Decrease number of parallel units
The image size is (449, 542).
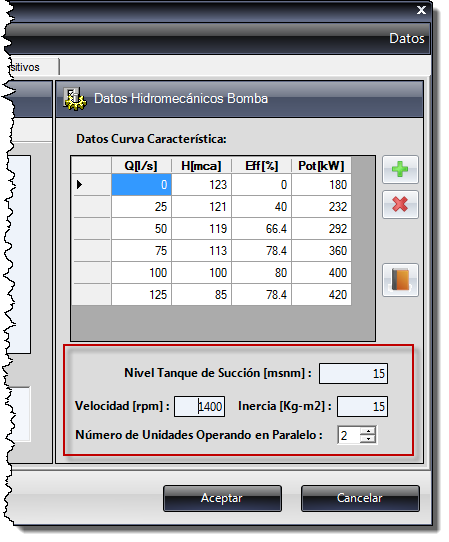pyautogui.click(x=368, y=439)
